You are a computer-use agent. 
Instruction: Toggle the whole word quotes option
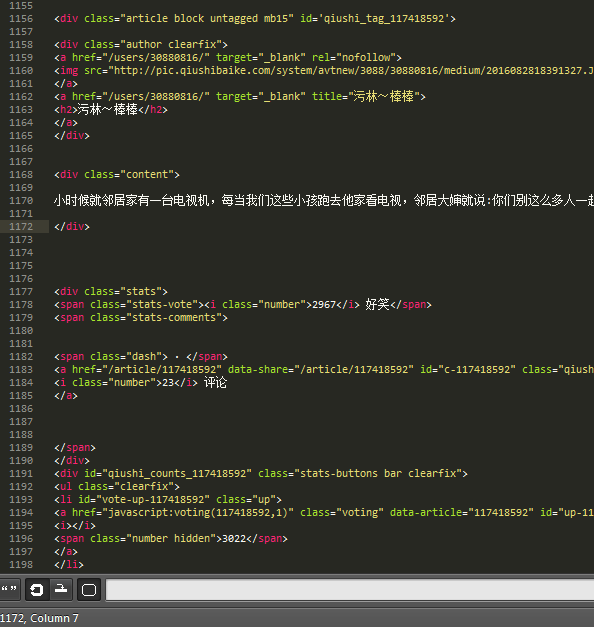click(x=8, y=590)
